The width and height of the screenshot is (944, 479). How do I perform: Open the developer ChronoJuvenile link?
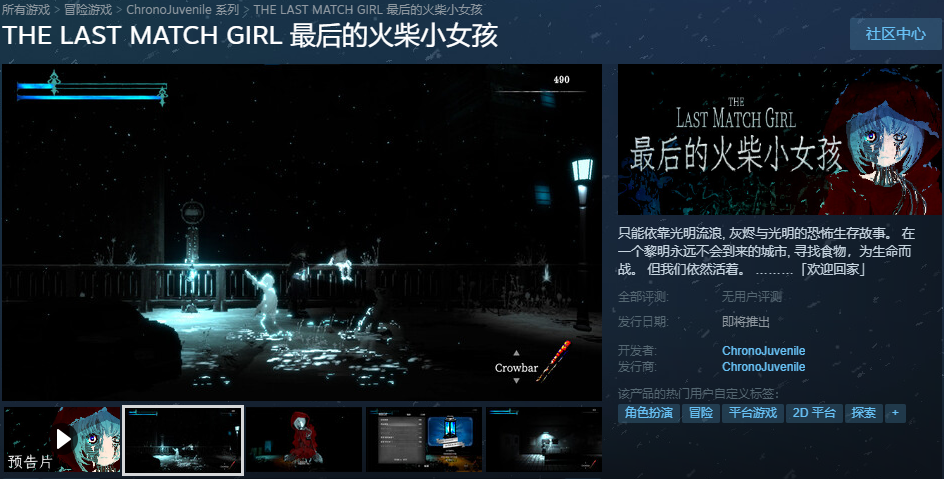763,351
